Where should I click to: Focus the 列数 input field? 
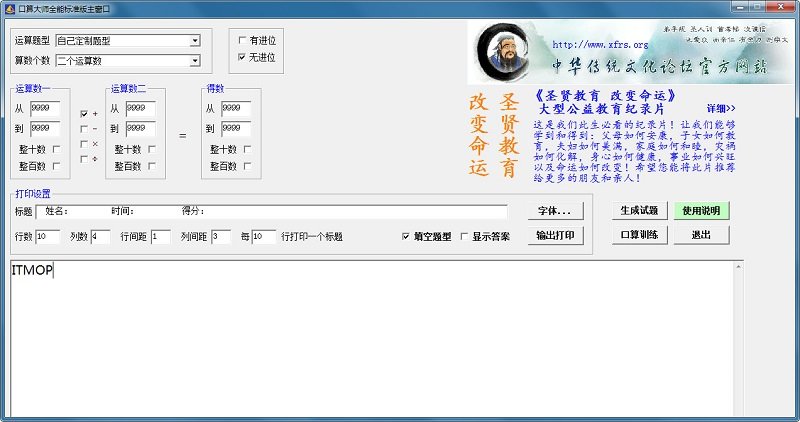pos(101,237)
